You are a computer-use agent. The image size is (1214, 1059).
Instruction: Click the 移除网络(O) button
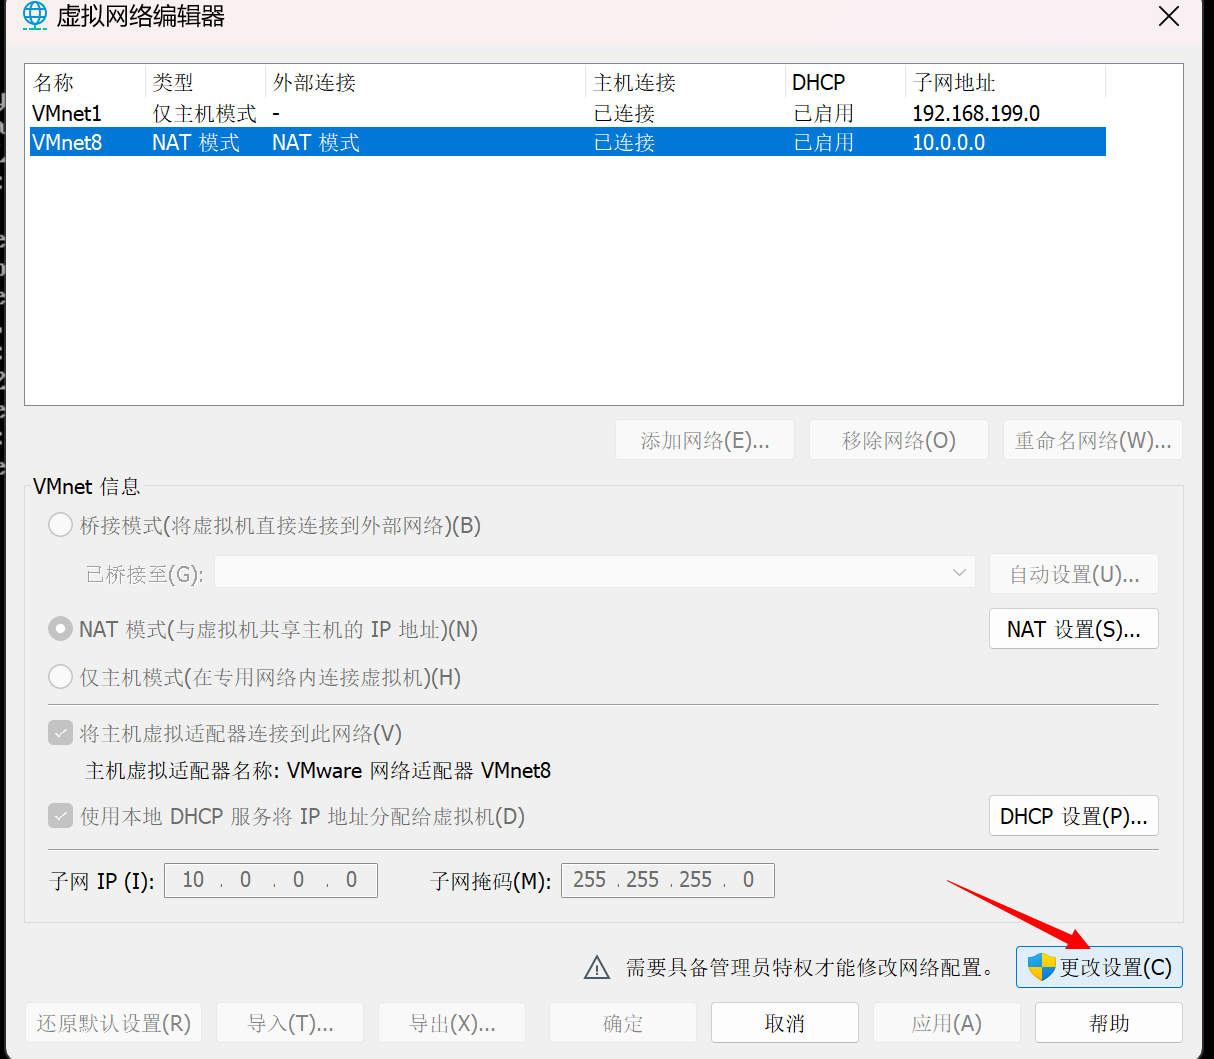tap(899, 440)
